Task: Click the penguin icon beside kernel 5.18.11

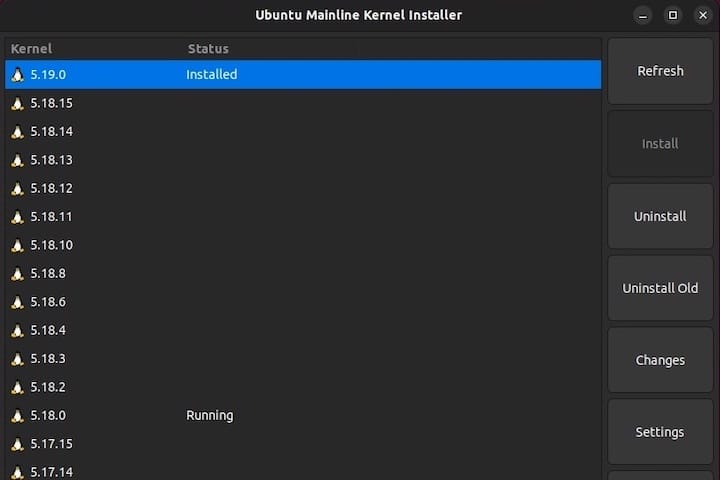Action: pos(17,217)
